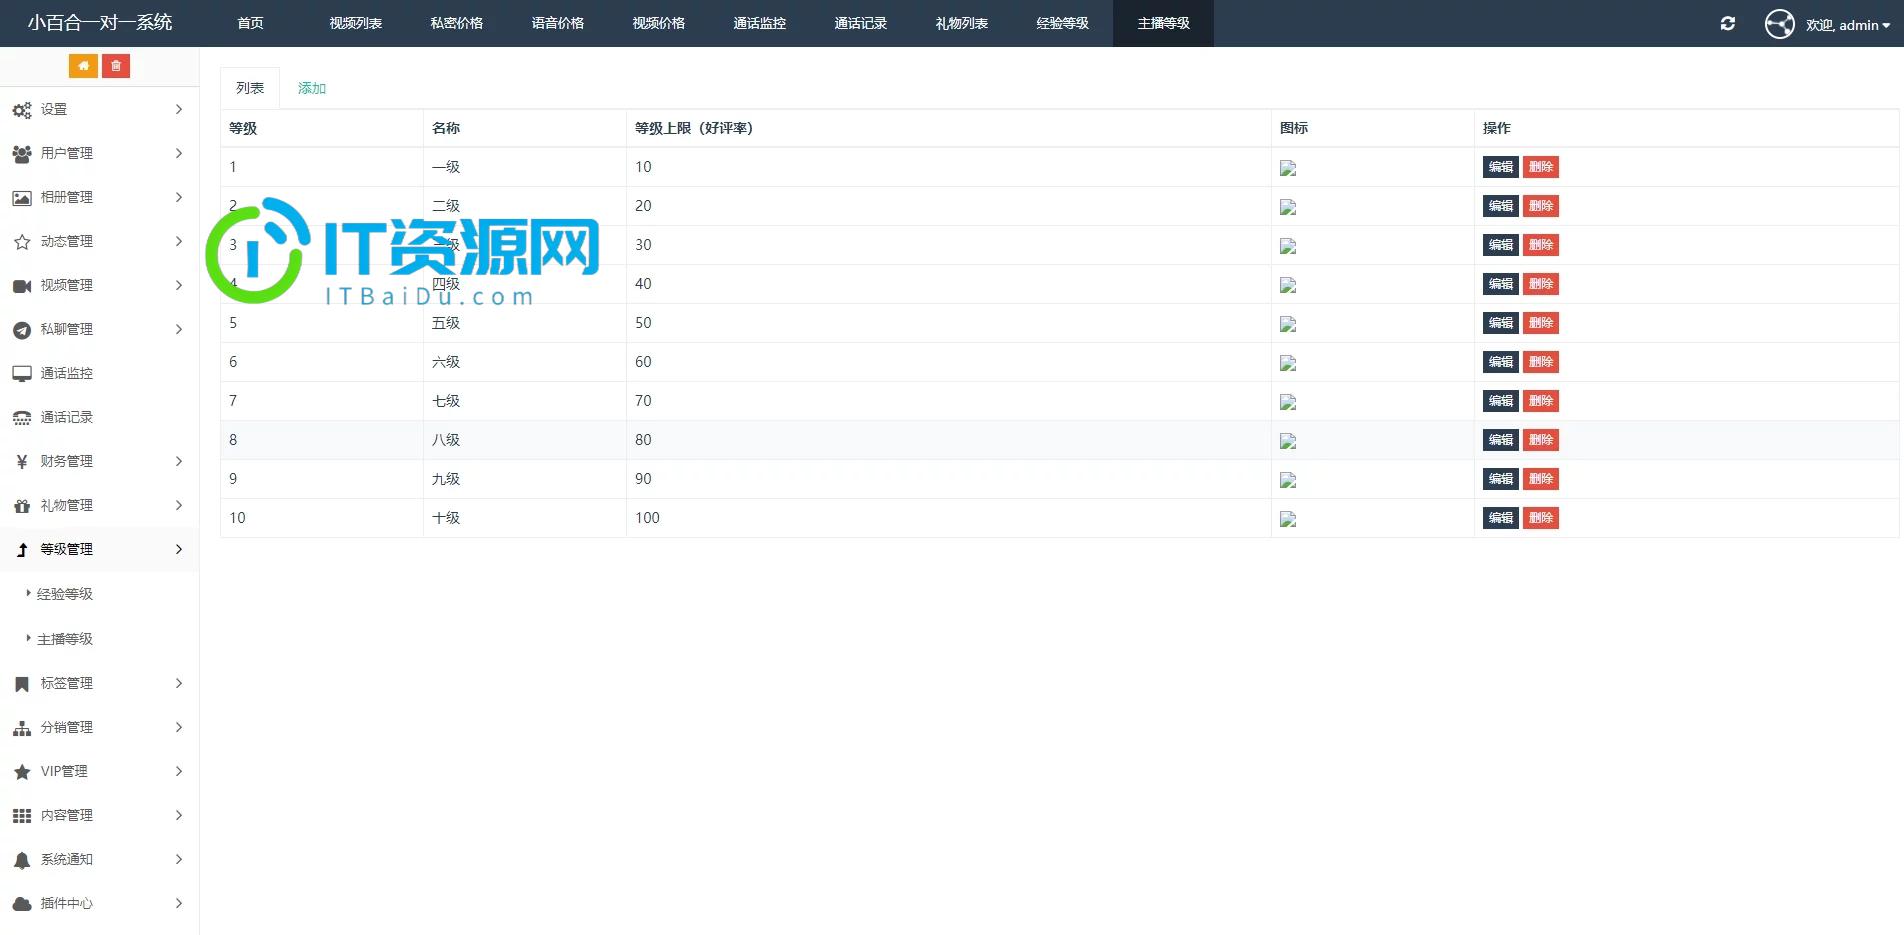This screenshot has width=1904, height=935.
Task: Click the value 90 in 九级 row
Action: pos(643,479)
